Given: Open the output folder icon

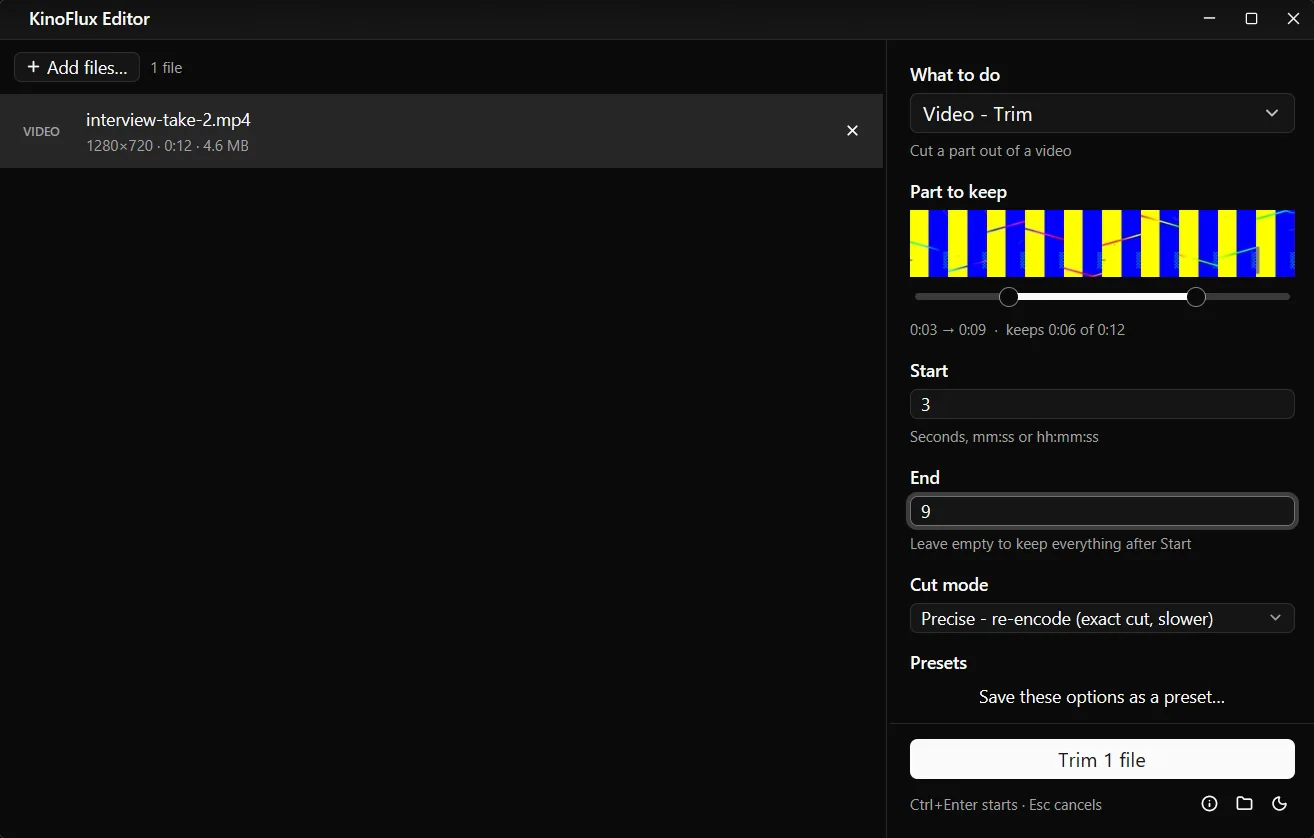Looking at the screenshot, I should 1244,804.
